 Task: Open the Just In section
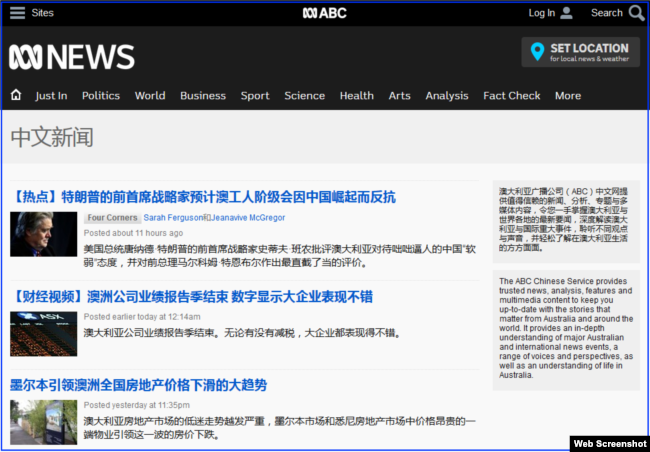coord(51,96)
